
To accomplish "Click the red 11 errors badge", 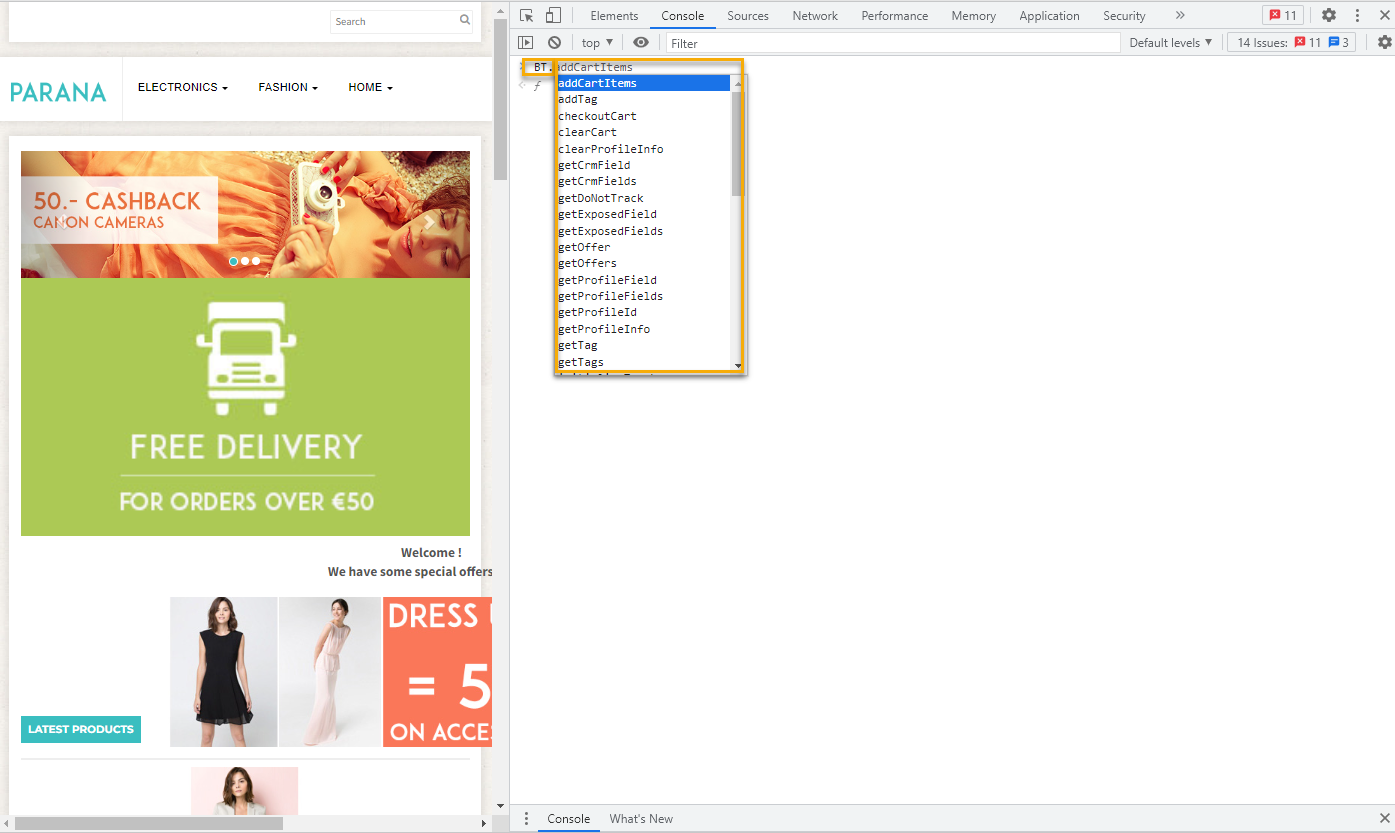I will [1282, 15].
